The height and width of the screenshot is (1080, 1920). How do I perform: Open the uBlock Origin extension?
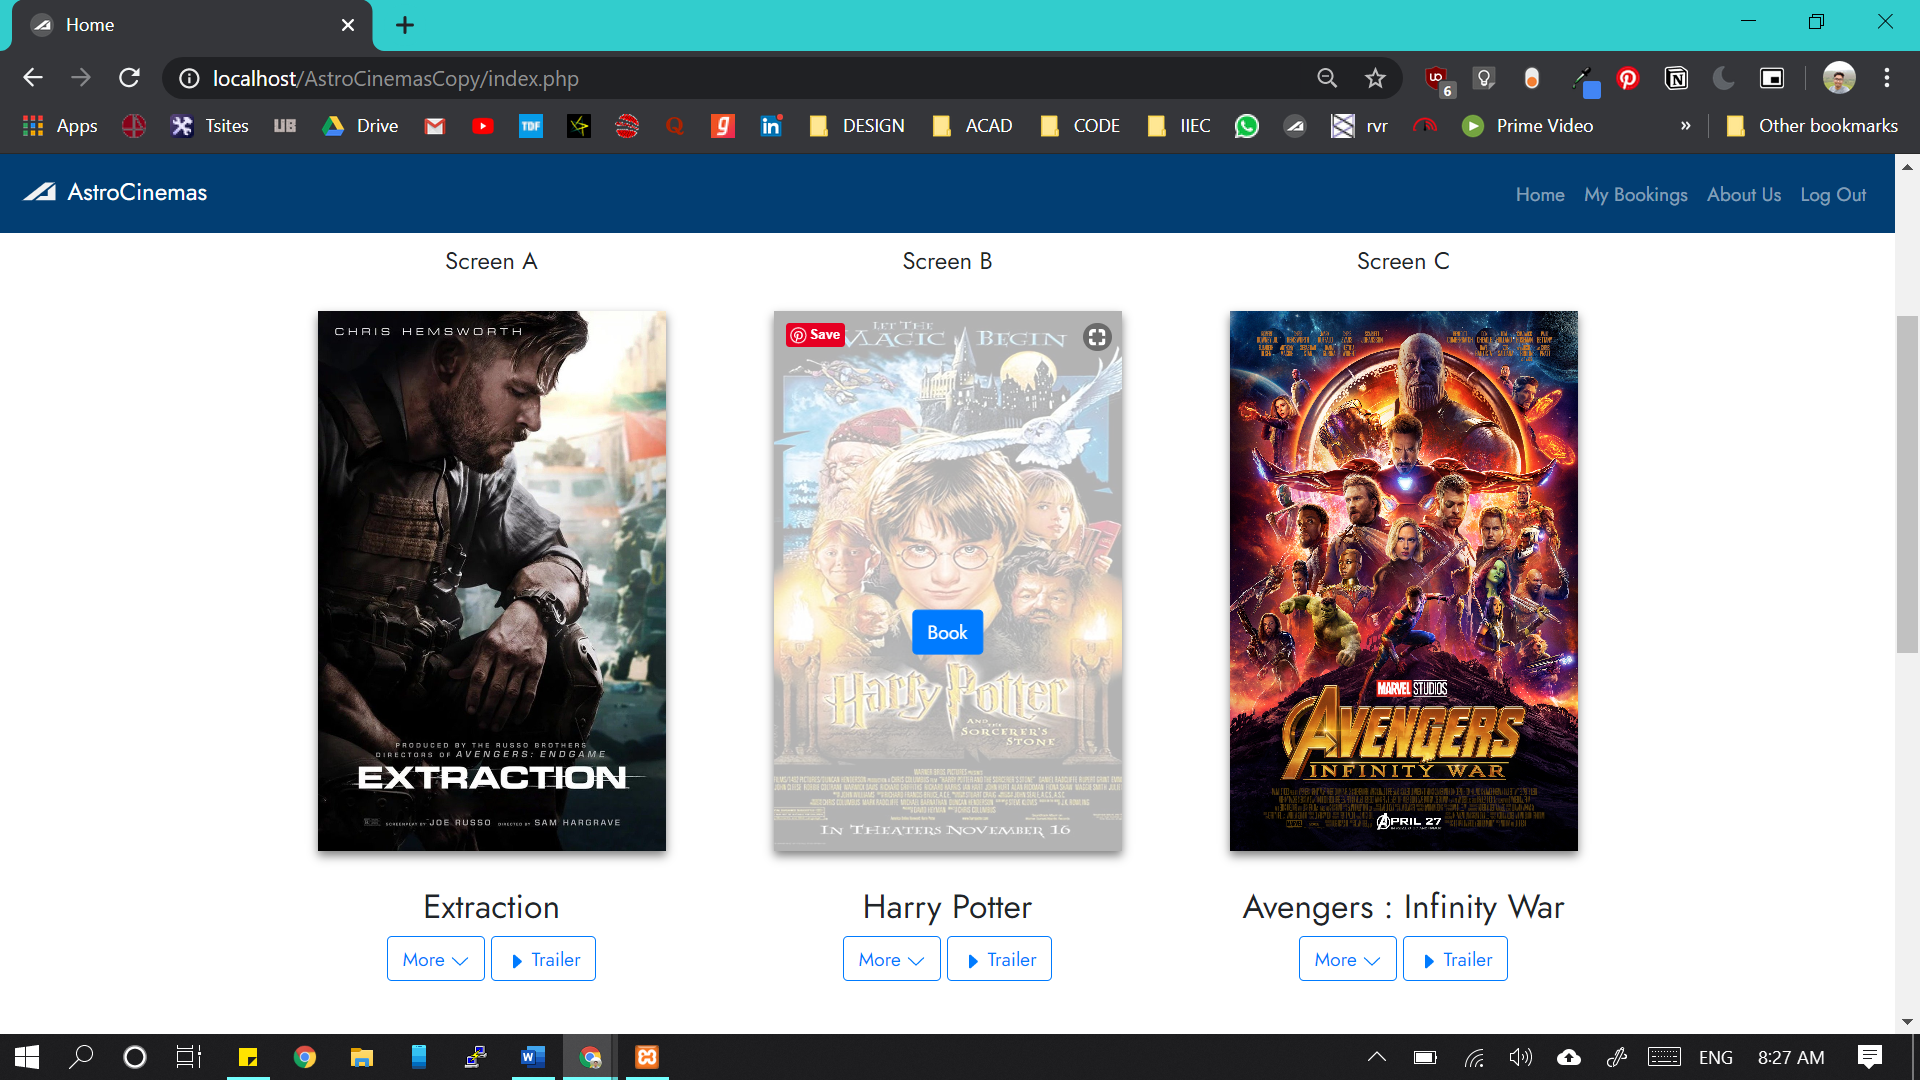(1437, 79)
